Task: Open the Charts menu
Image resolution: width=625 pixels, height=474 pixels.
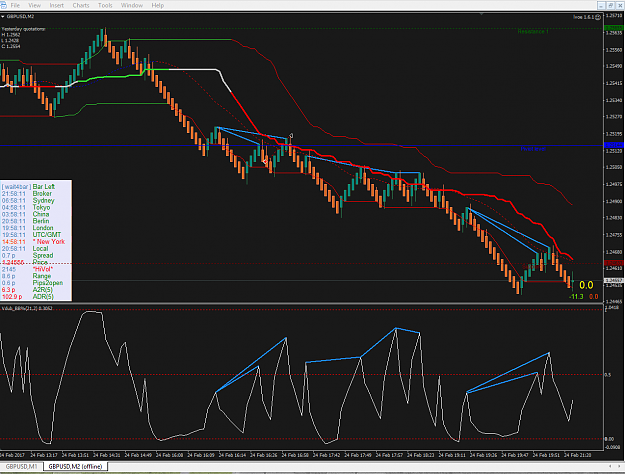Action: click(x=81, y=5)
